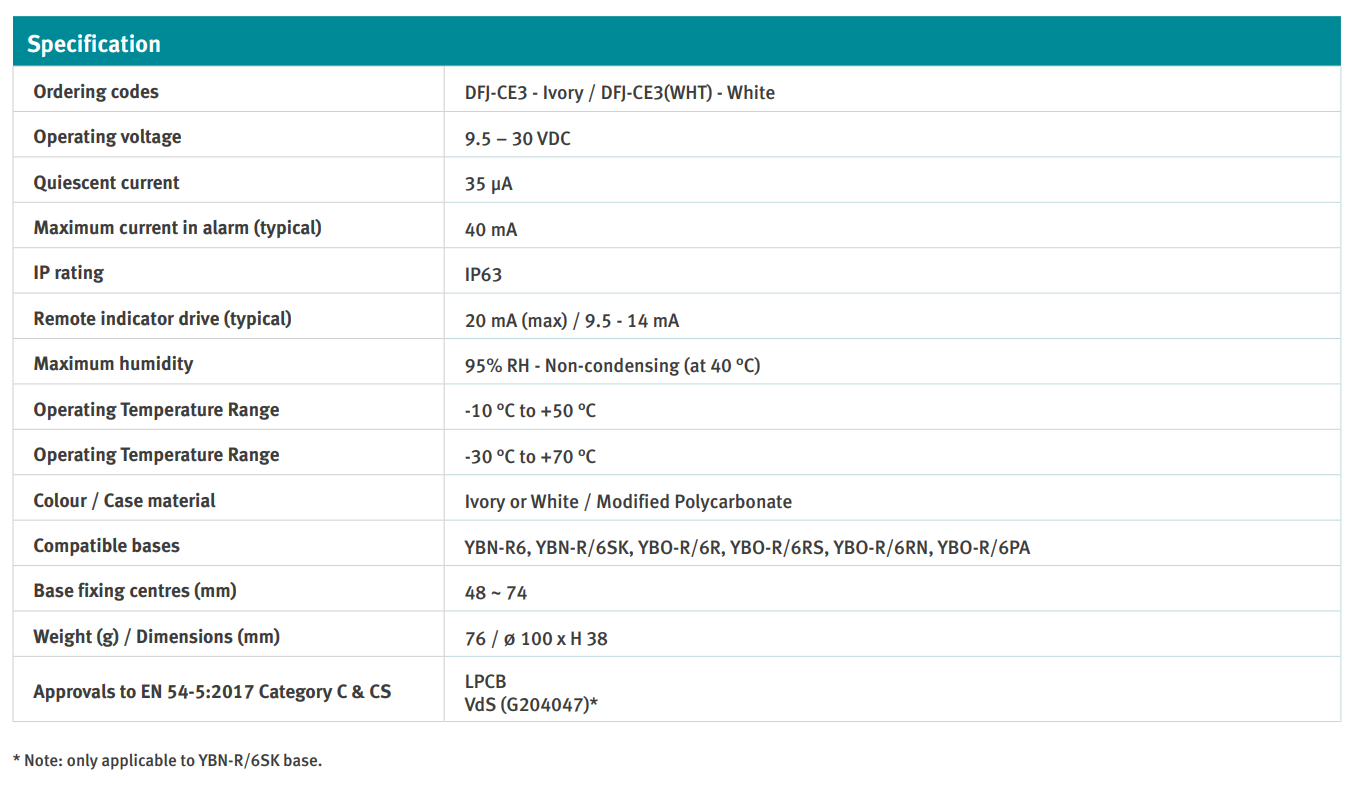Select the 95% RH humidity value

612,366
